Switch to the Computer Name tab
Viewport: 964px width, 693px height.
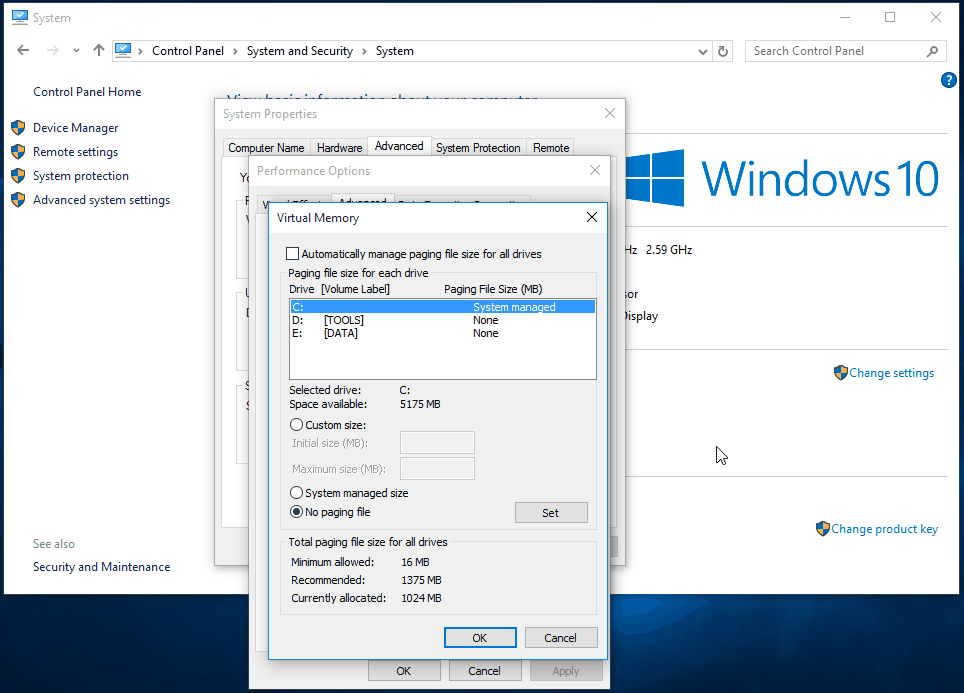266,148
